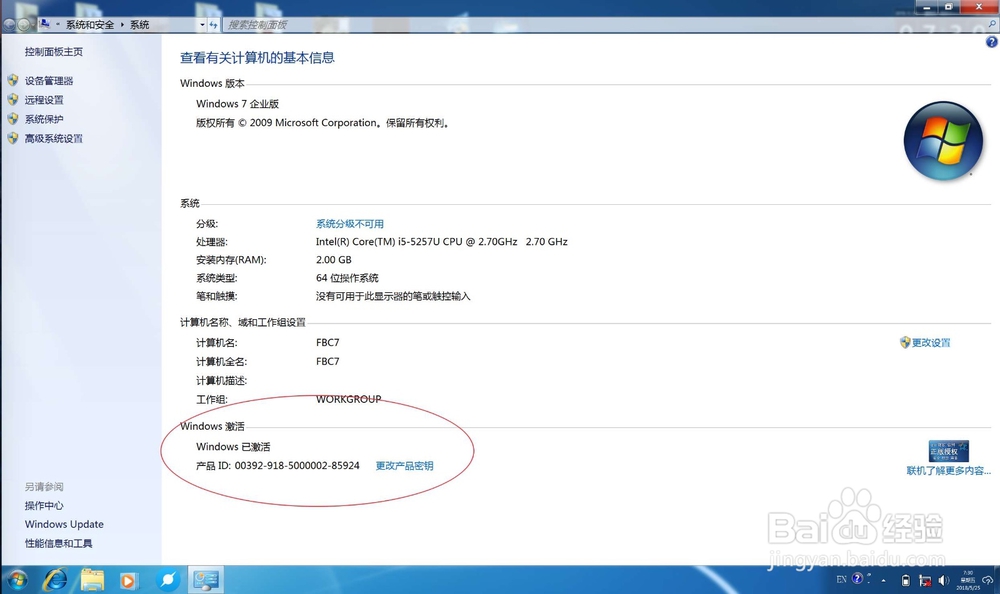
Task: Click the volume speaker icon in tray
Action: (x=943, y=580)
